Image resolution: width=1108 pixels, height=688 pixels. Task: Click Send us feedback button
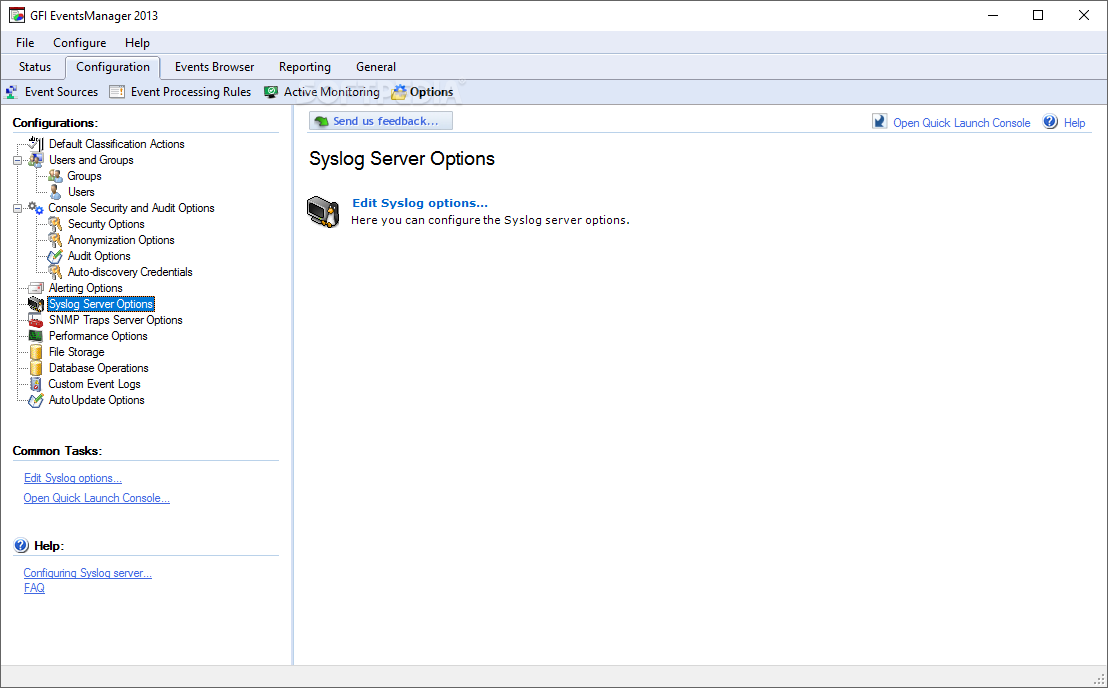click(x=381, y=121)
